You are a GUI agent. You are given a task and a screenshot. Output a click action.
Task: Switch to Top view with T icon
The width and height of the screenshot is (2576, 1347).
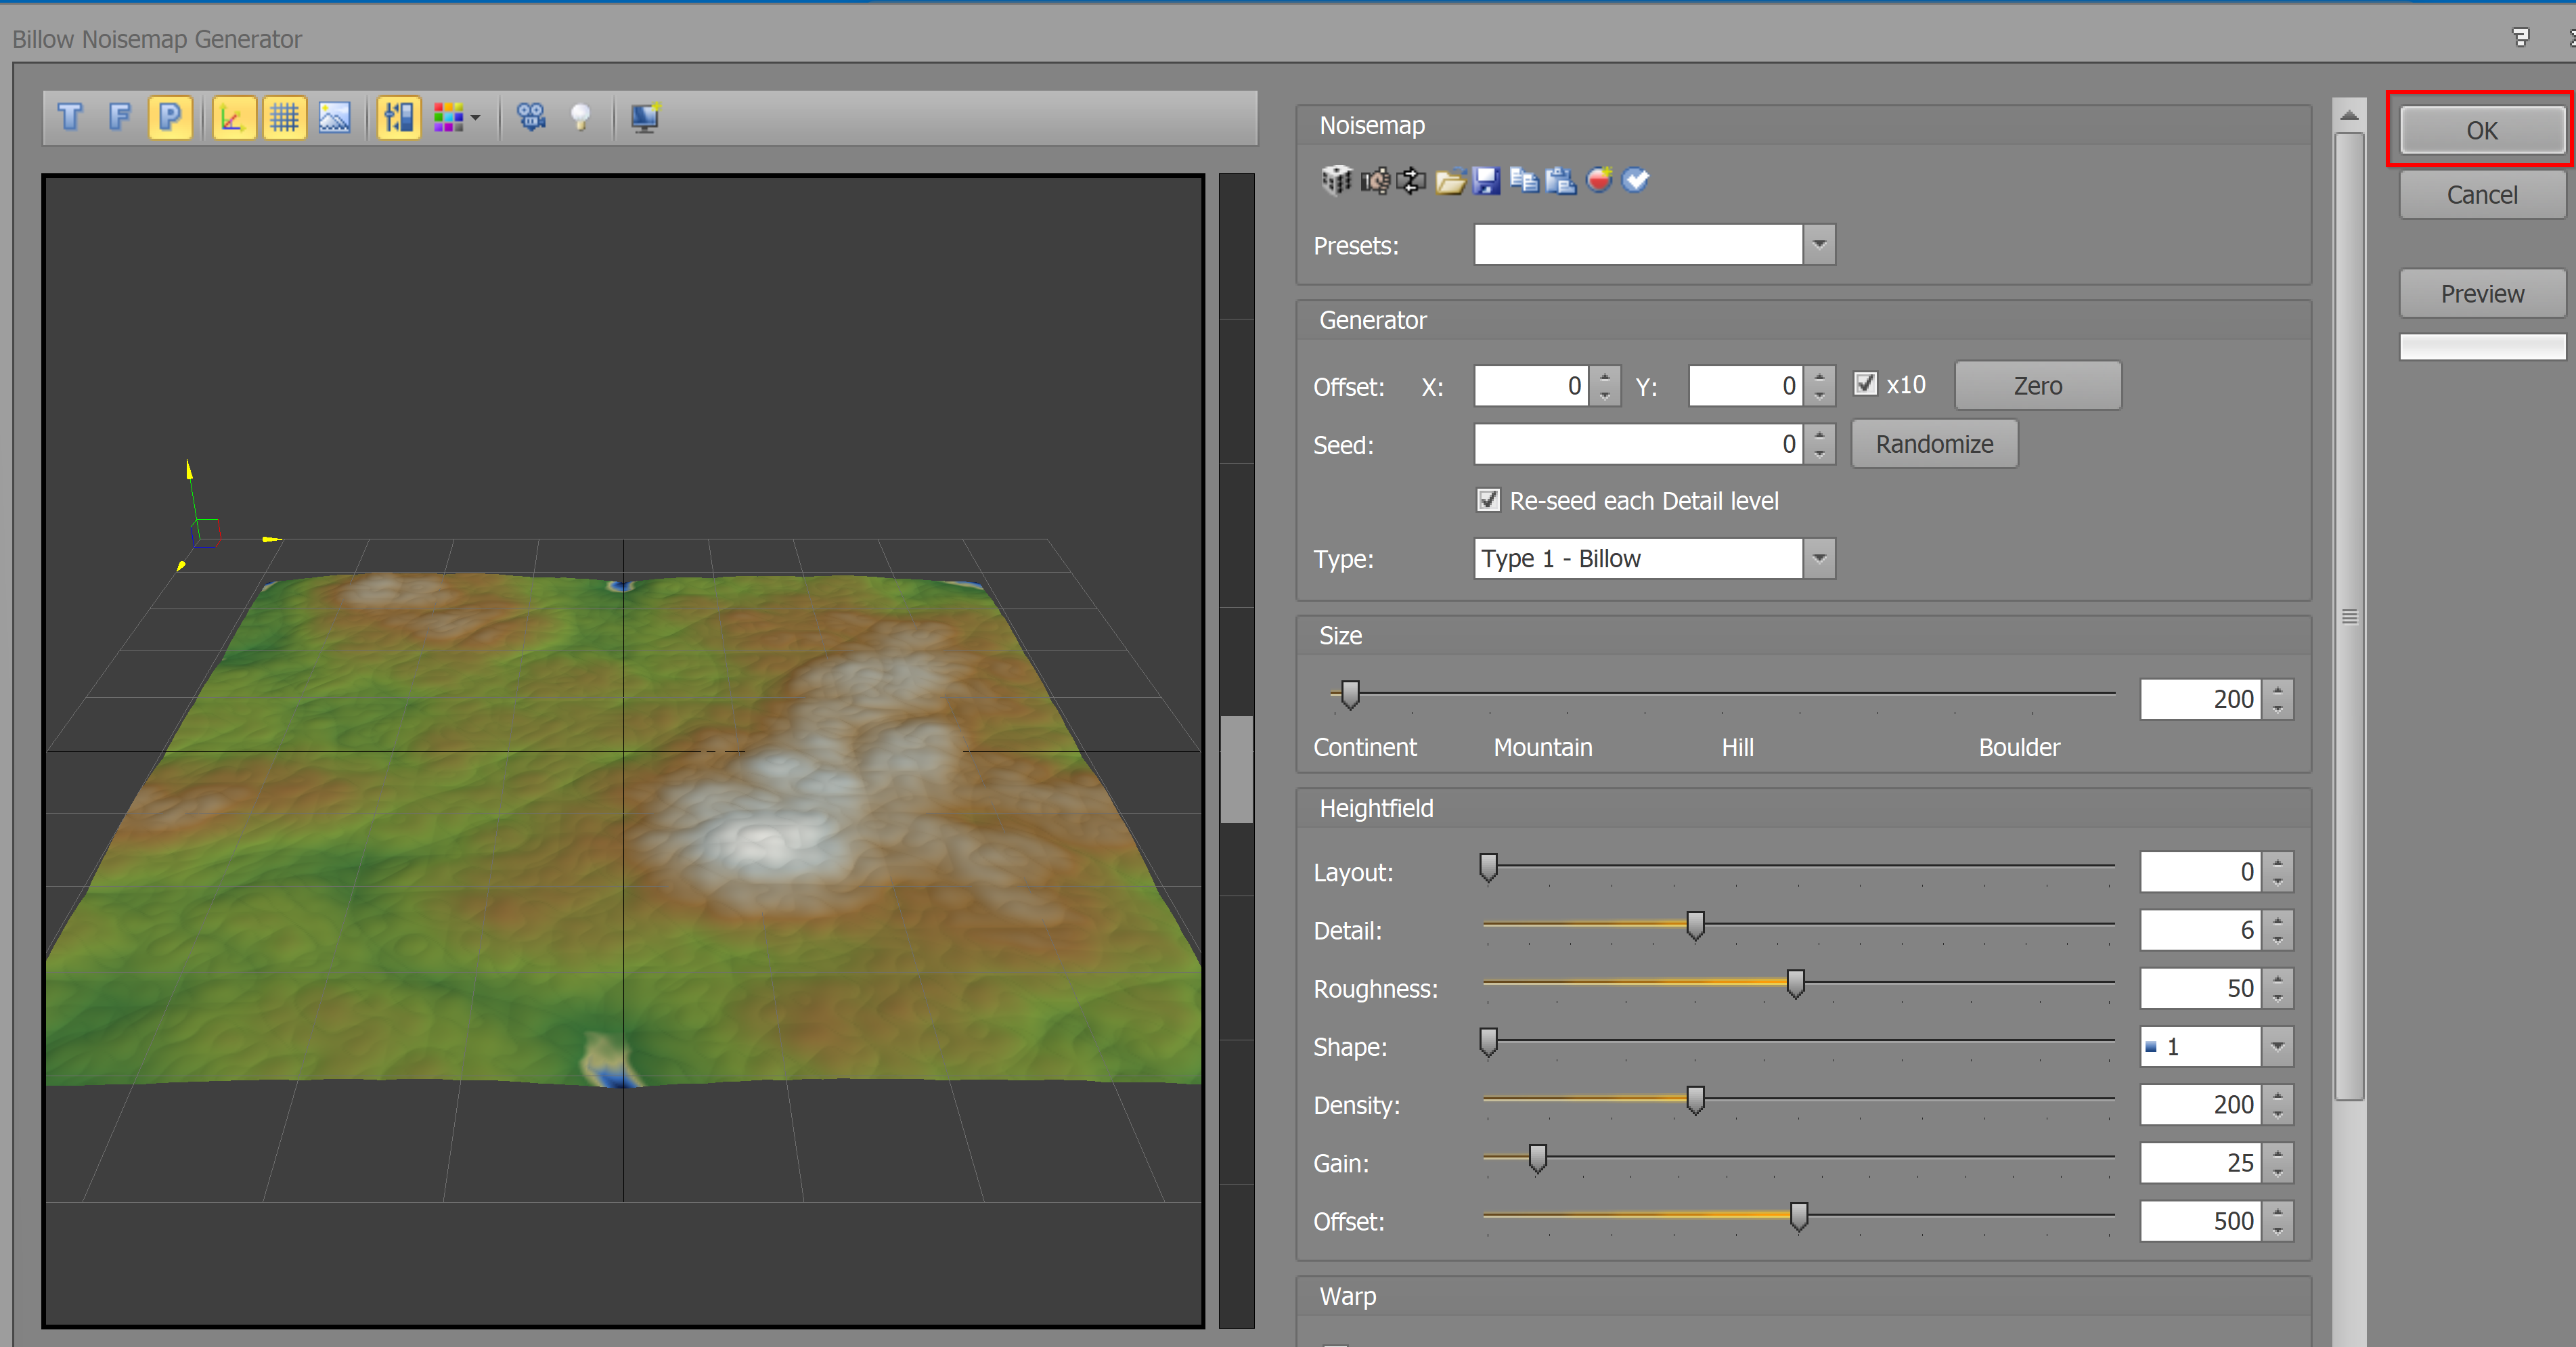pyautogui.click(x=70, y=118)
